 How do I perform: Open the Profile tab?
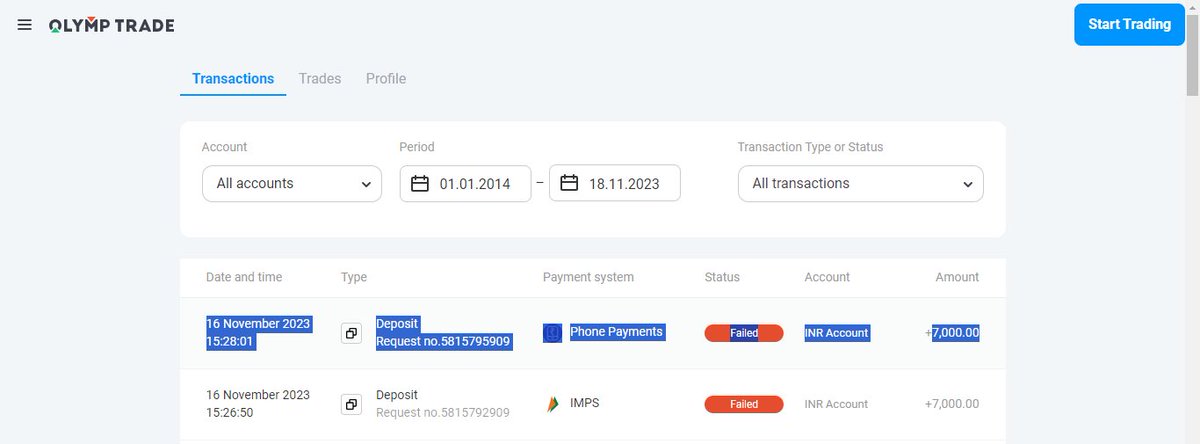(x=386, y=79)
